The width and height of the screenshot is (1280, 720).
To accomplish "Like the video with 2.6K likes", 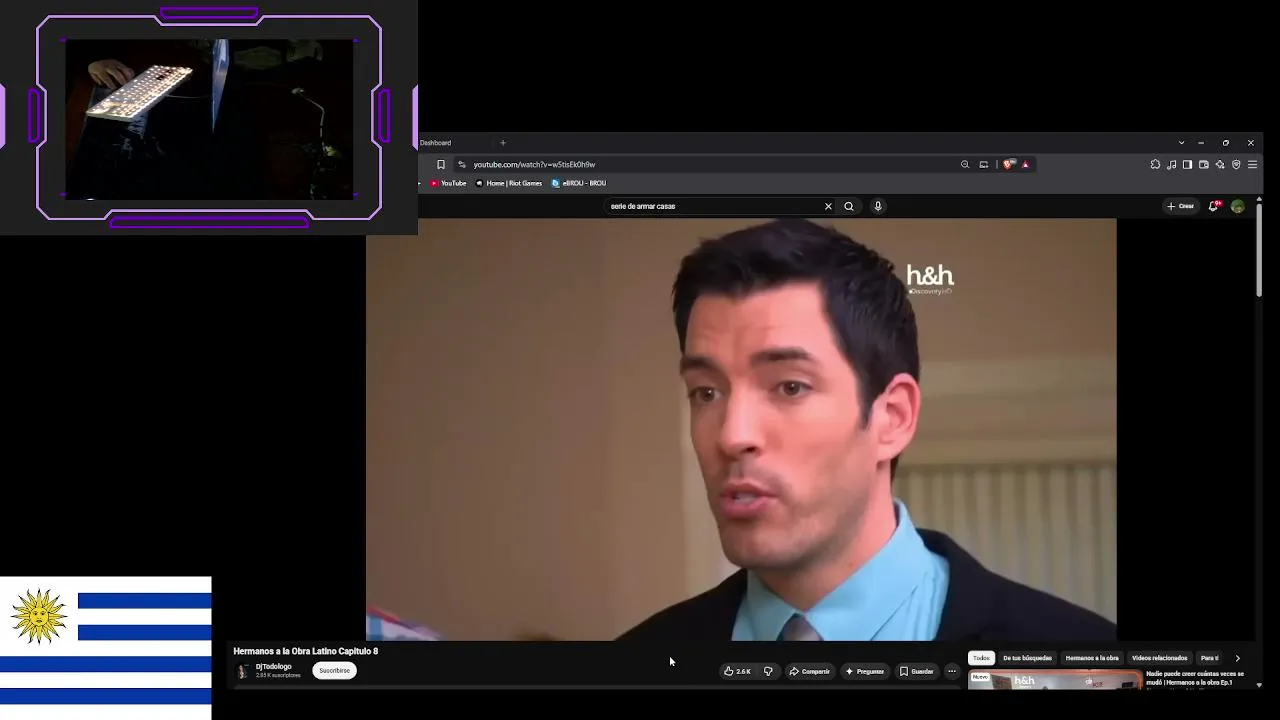I will click(x=737, y=671).
